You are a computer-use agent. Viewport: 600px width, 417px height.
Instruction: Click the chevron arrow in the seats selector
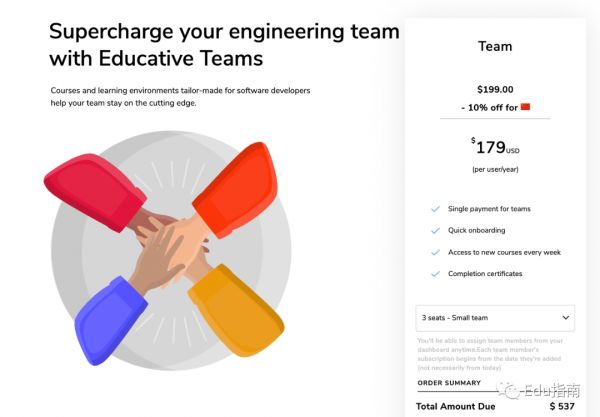[566, 318]
